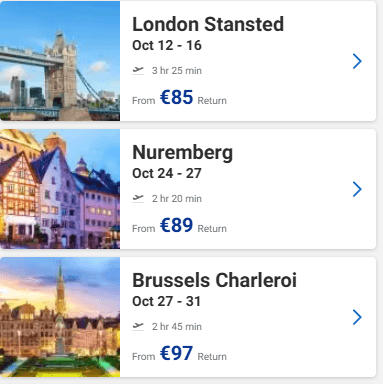Click the Oct 24 - 27 dates

[167, 173]
